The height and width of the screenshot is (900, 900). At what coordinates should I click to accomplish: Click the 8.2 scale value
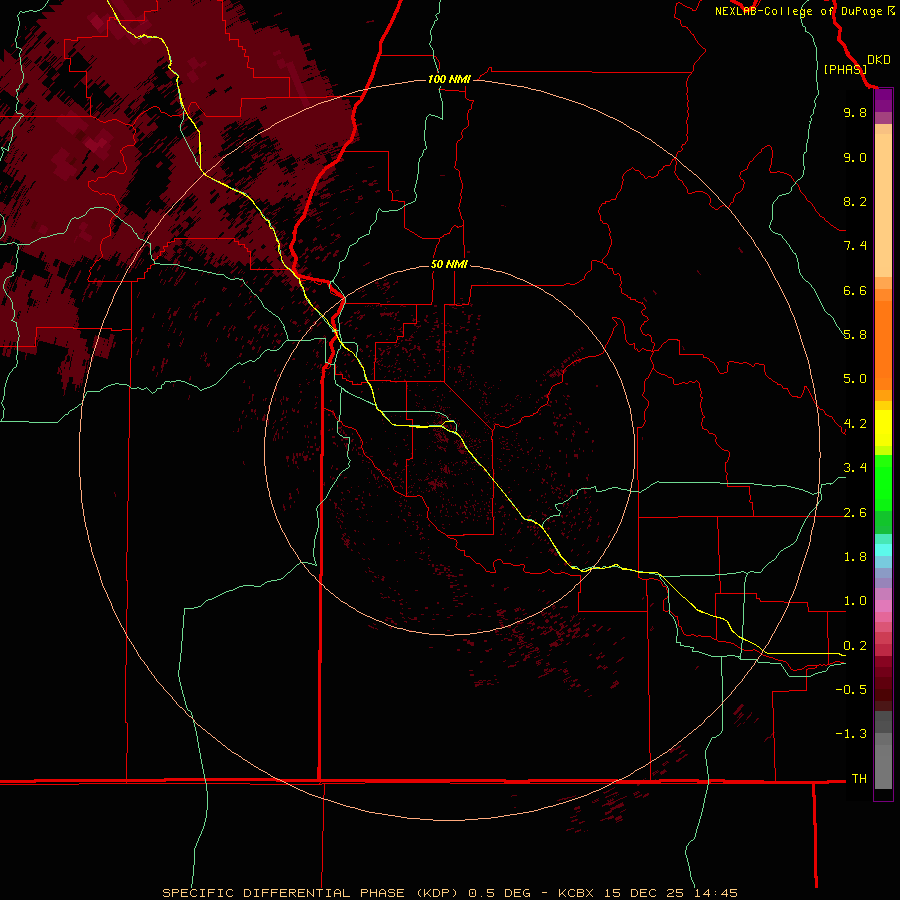pos(855,201)
